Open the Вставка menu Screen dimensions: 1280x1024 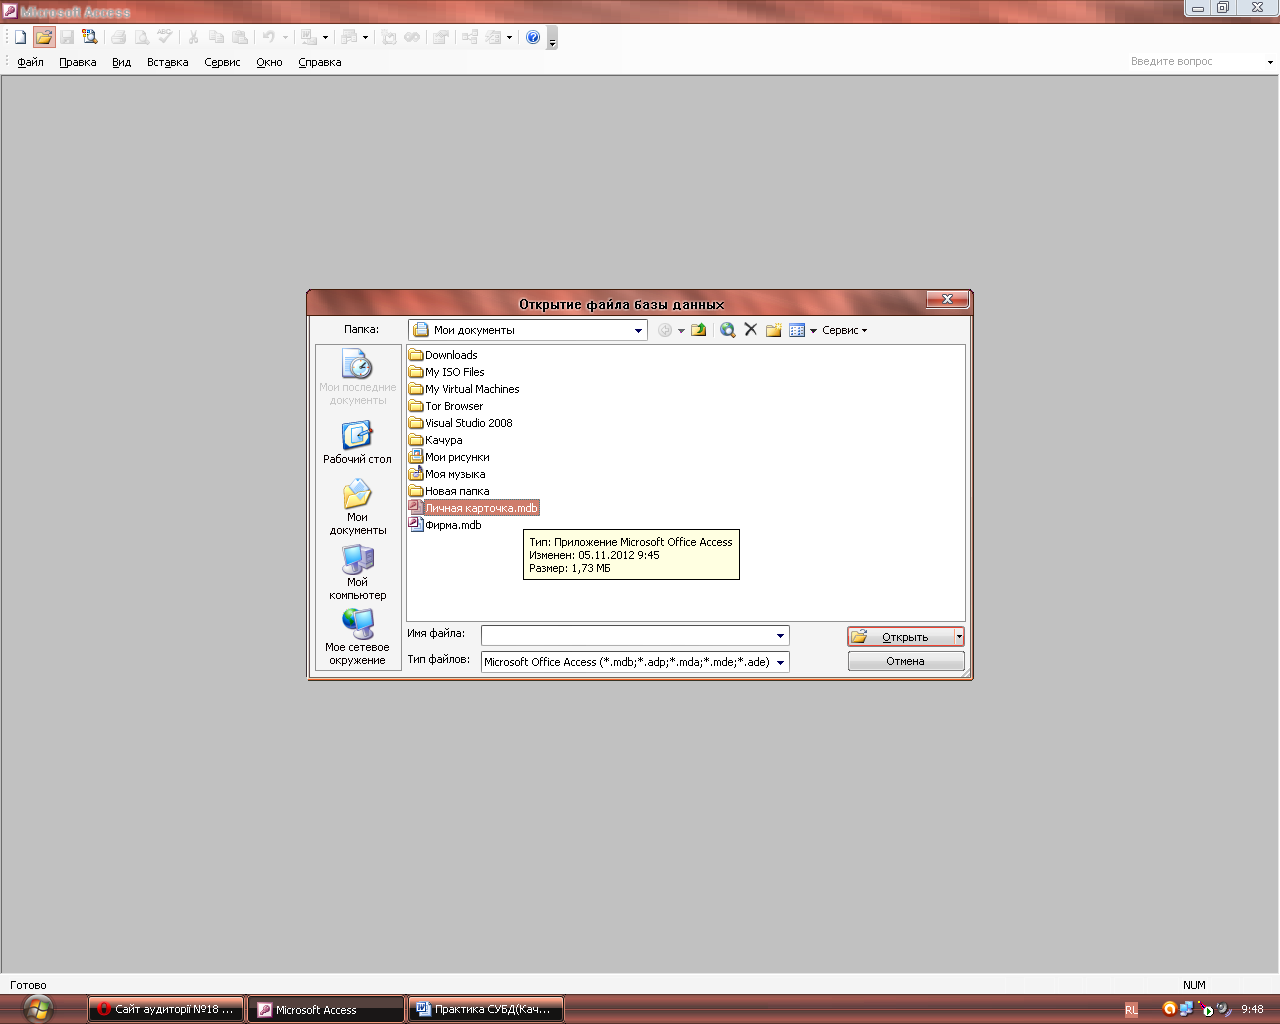168,62
